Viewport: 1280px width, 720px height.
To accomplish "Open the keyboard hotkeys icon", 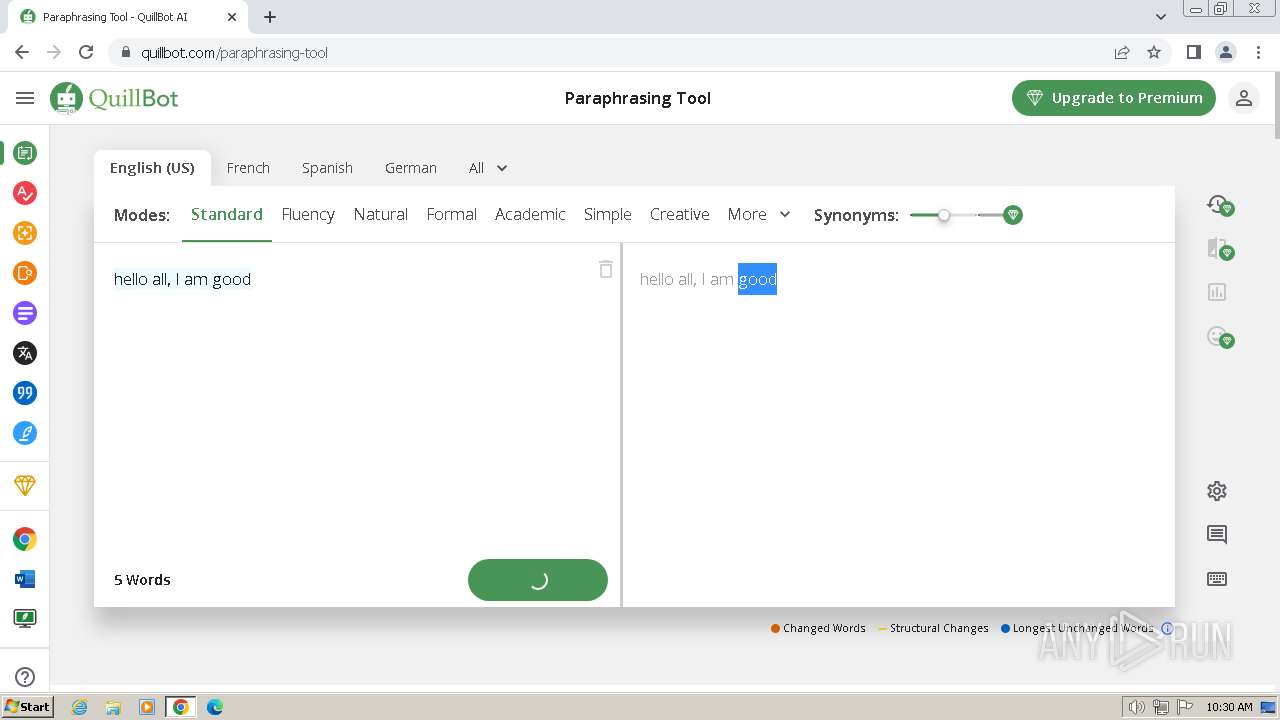I will [x=1217, y=579].
